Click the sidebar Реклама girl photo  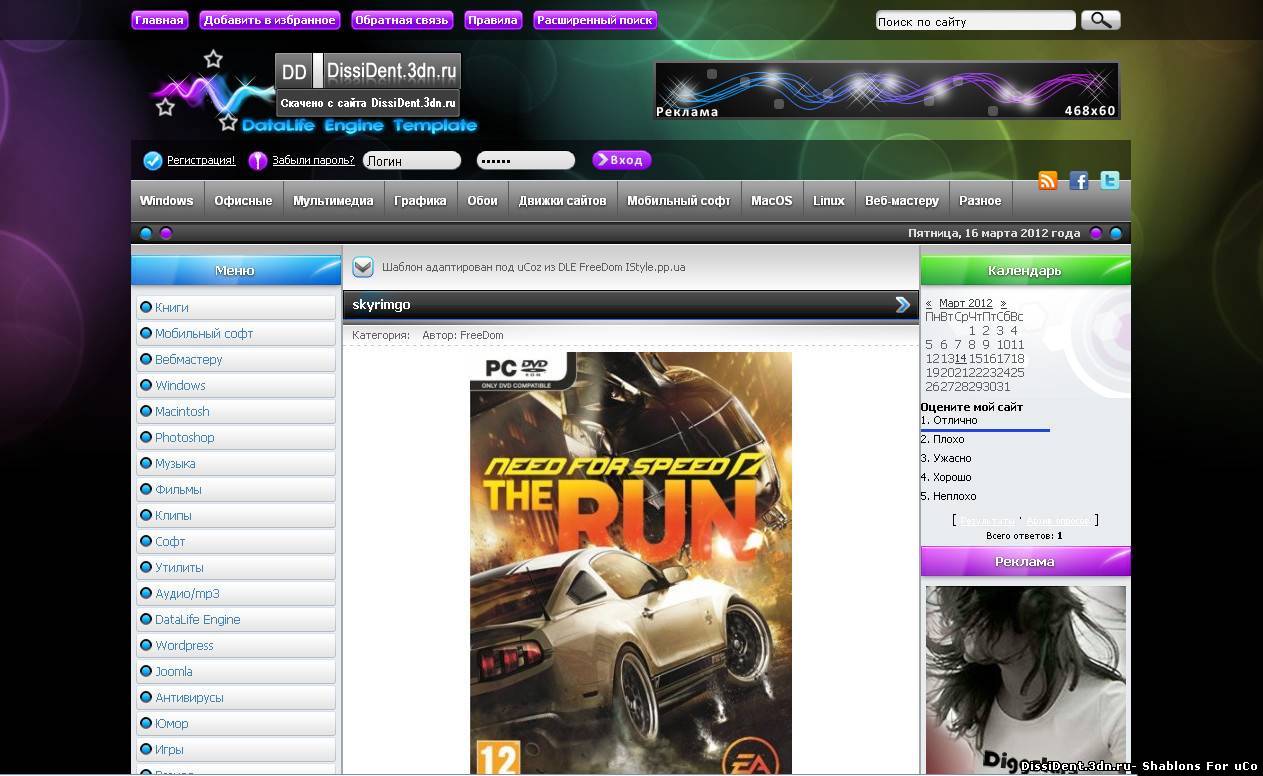pyautogui.click(x=1026, y=680)
